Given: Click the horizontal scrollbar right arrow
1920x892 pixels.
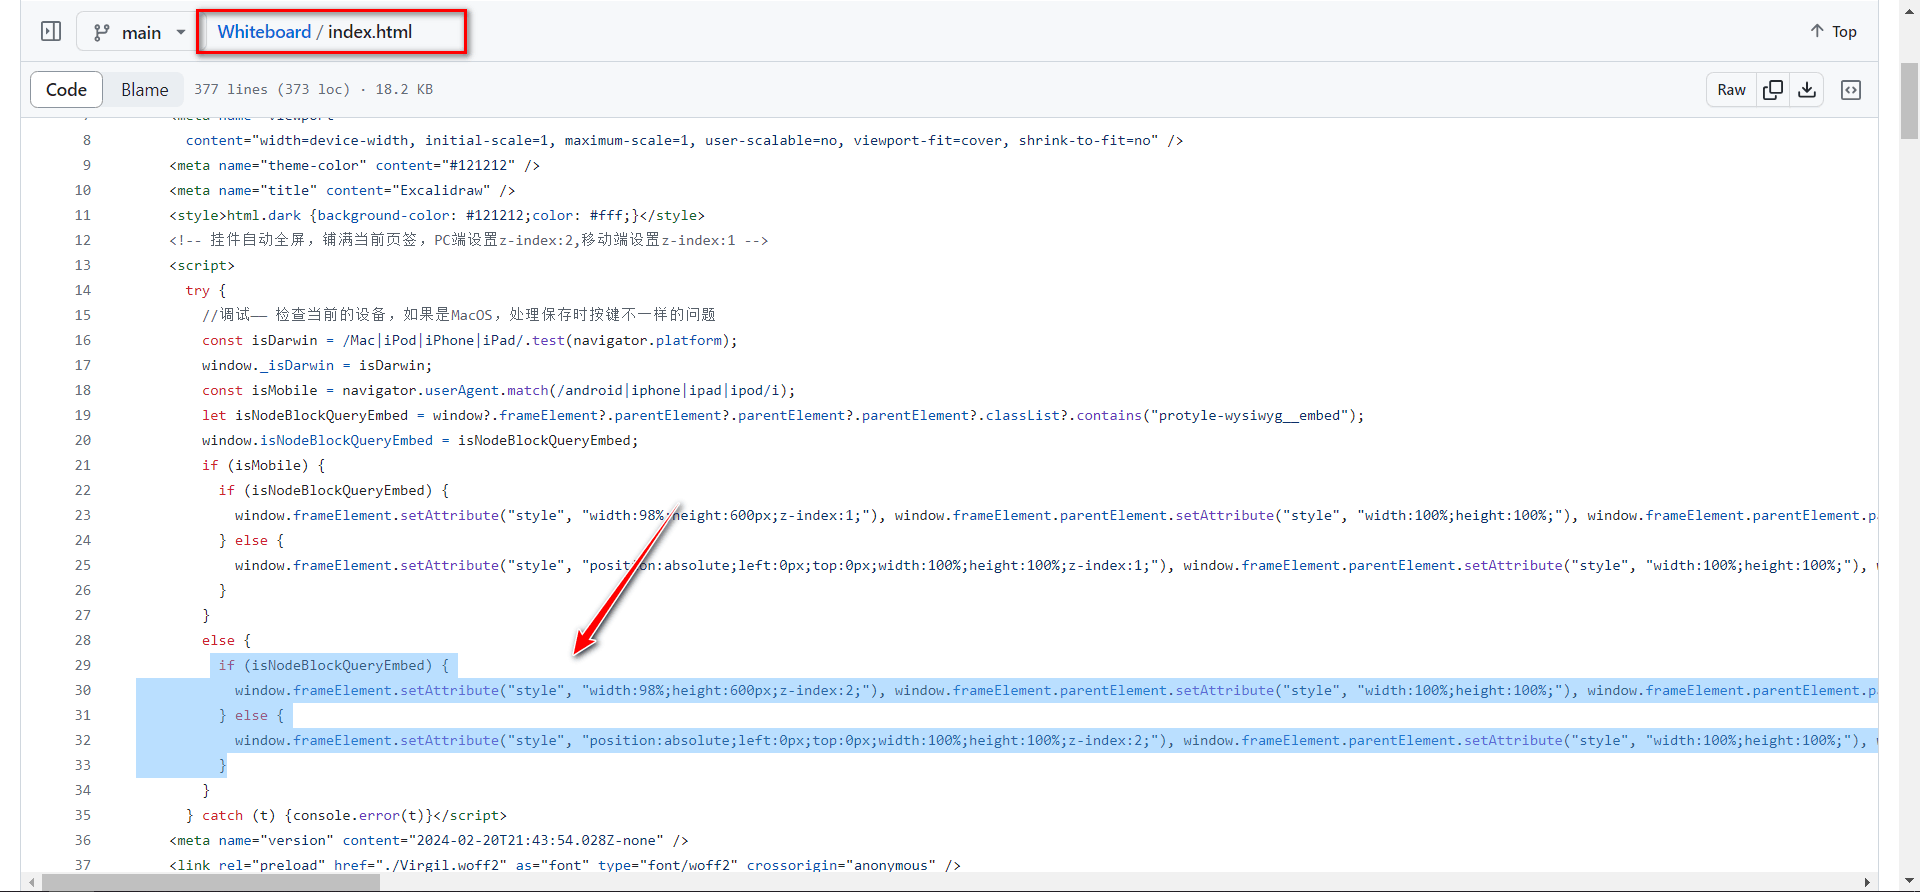Looking at the screenshot, I should point(1867,882).
